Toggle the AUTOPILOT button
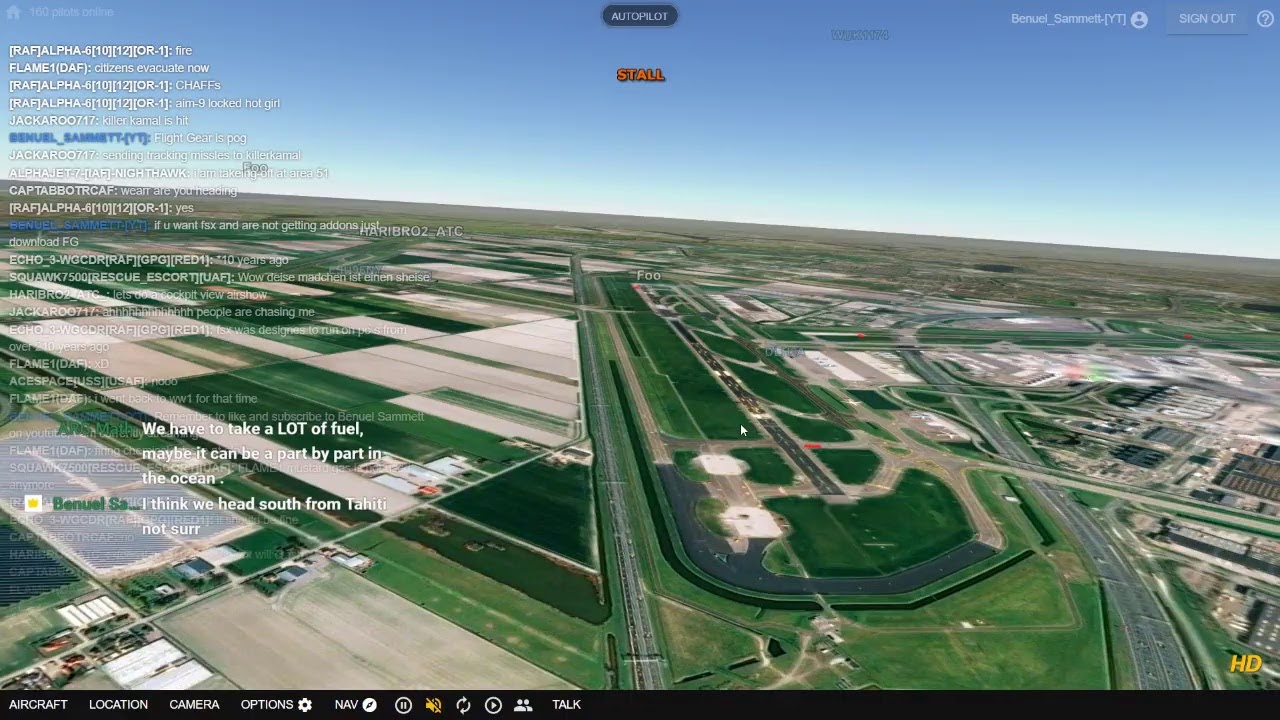The width and height of the screenshot is (1280, 720). coord(639,16)
